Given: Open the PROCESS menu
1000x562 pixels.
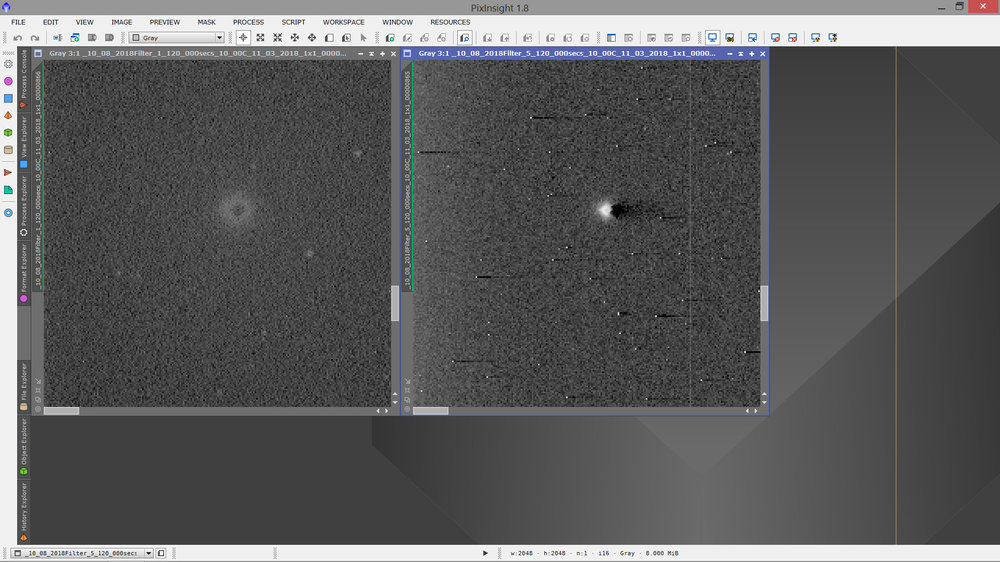Looking at the screenshot, I should (248, 22).
